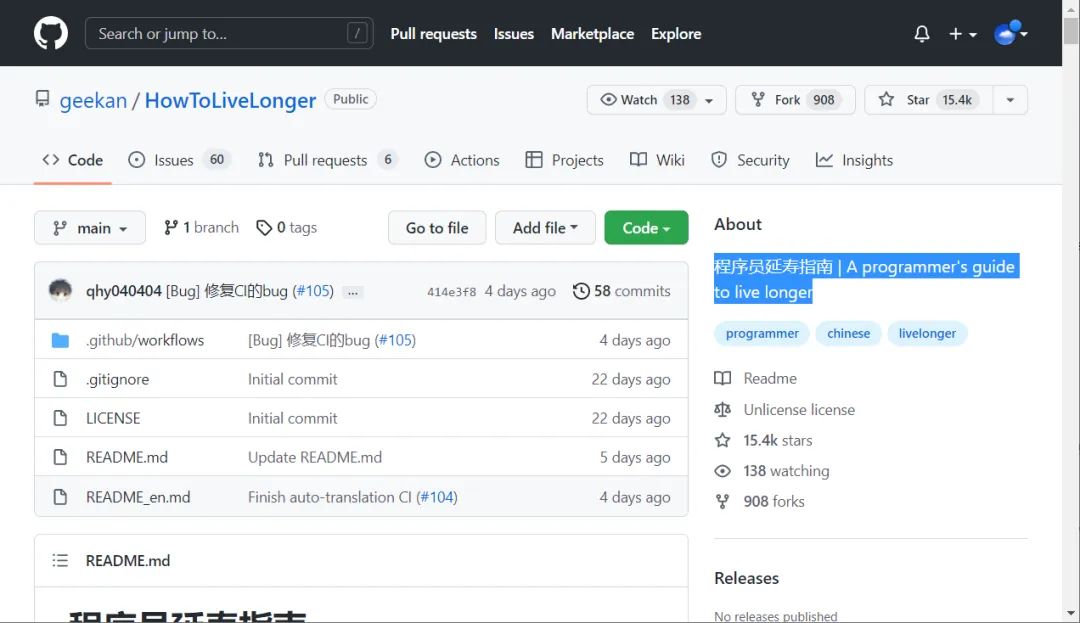Fork the repository
This screenshot has width=1080, height=623.
pyautogui.click(x=795, y=100)
